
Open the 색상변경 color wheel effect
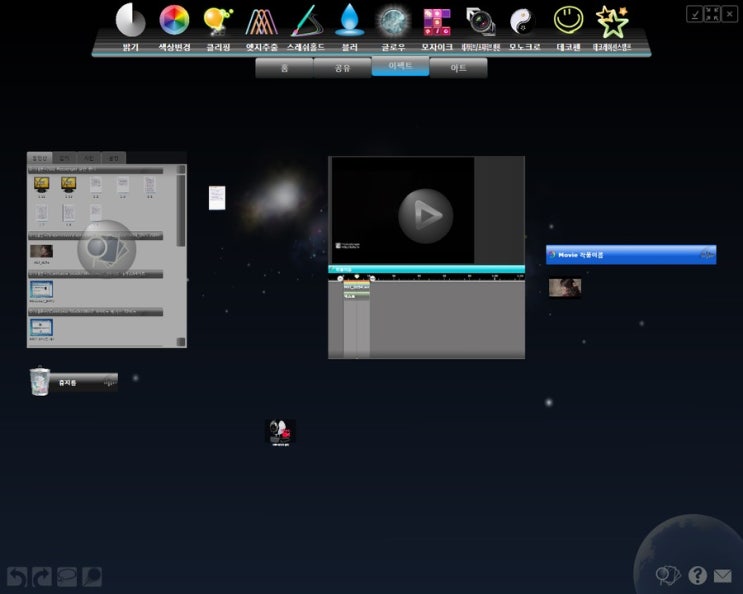[174, 21]
